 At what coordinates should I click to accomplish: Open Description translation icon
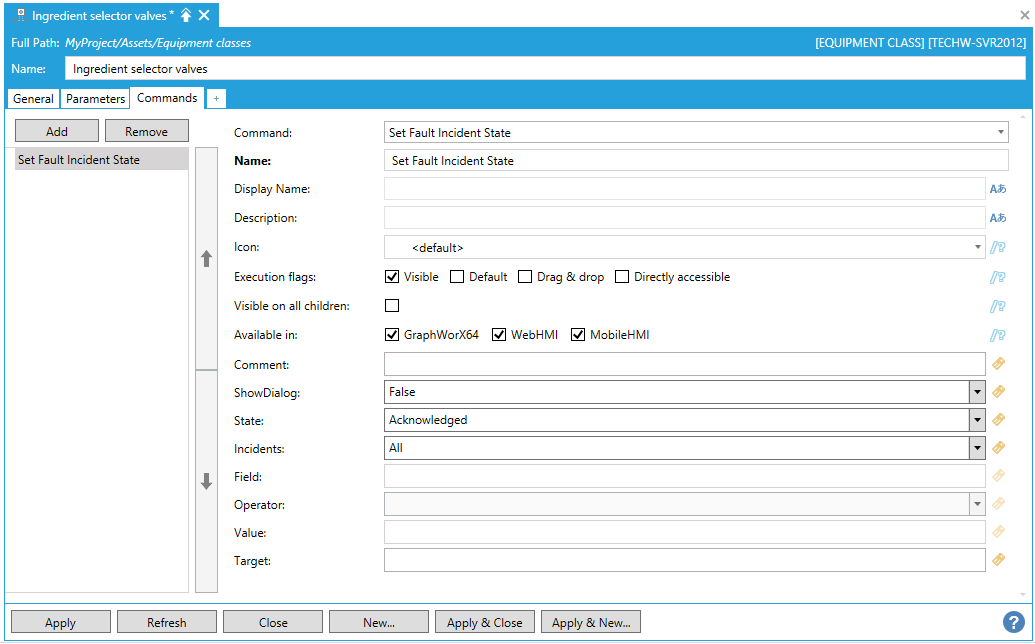click(x=997, y=218)
